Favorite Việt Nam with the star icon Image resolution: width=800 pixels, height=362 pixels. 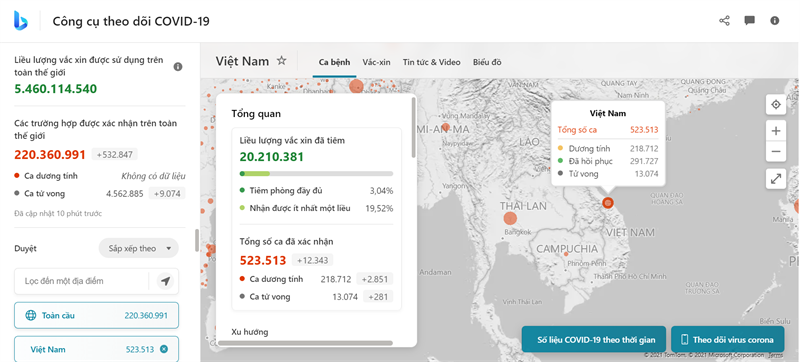pyautogui.click(x=282, y=61)
